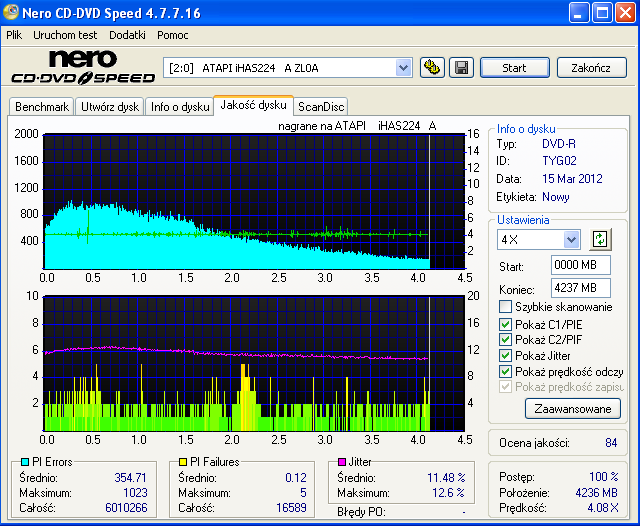Enable Szybkie skanowanie checkbox
The width and height of the screenshot is (640, 526).
click(x=505, y=306)
